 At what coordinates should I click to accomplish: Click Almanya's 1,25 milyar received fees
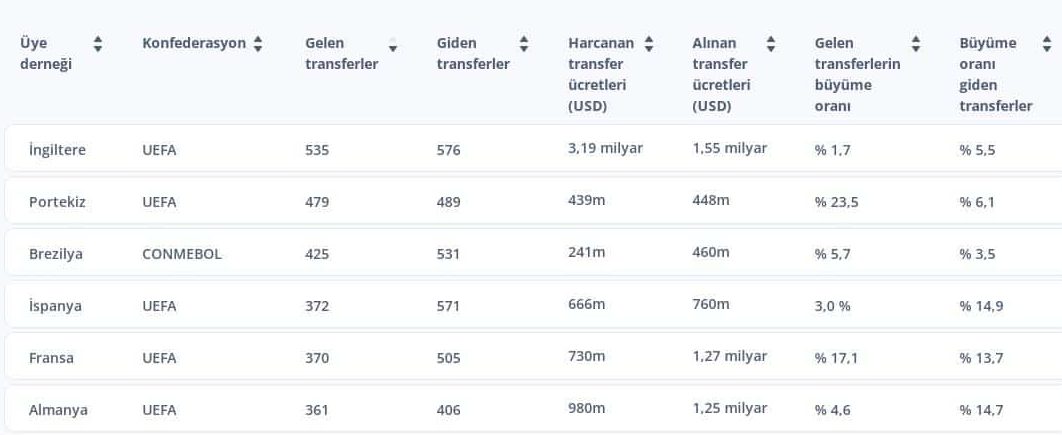[x=729, y=408]
